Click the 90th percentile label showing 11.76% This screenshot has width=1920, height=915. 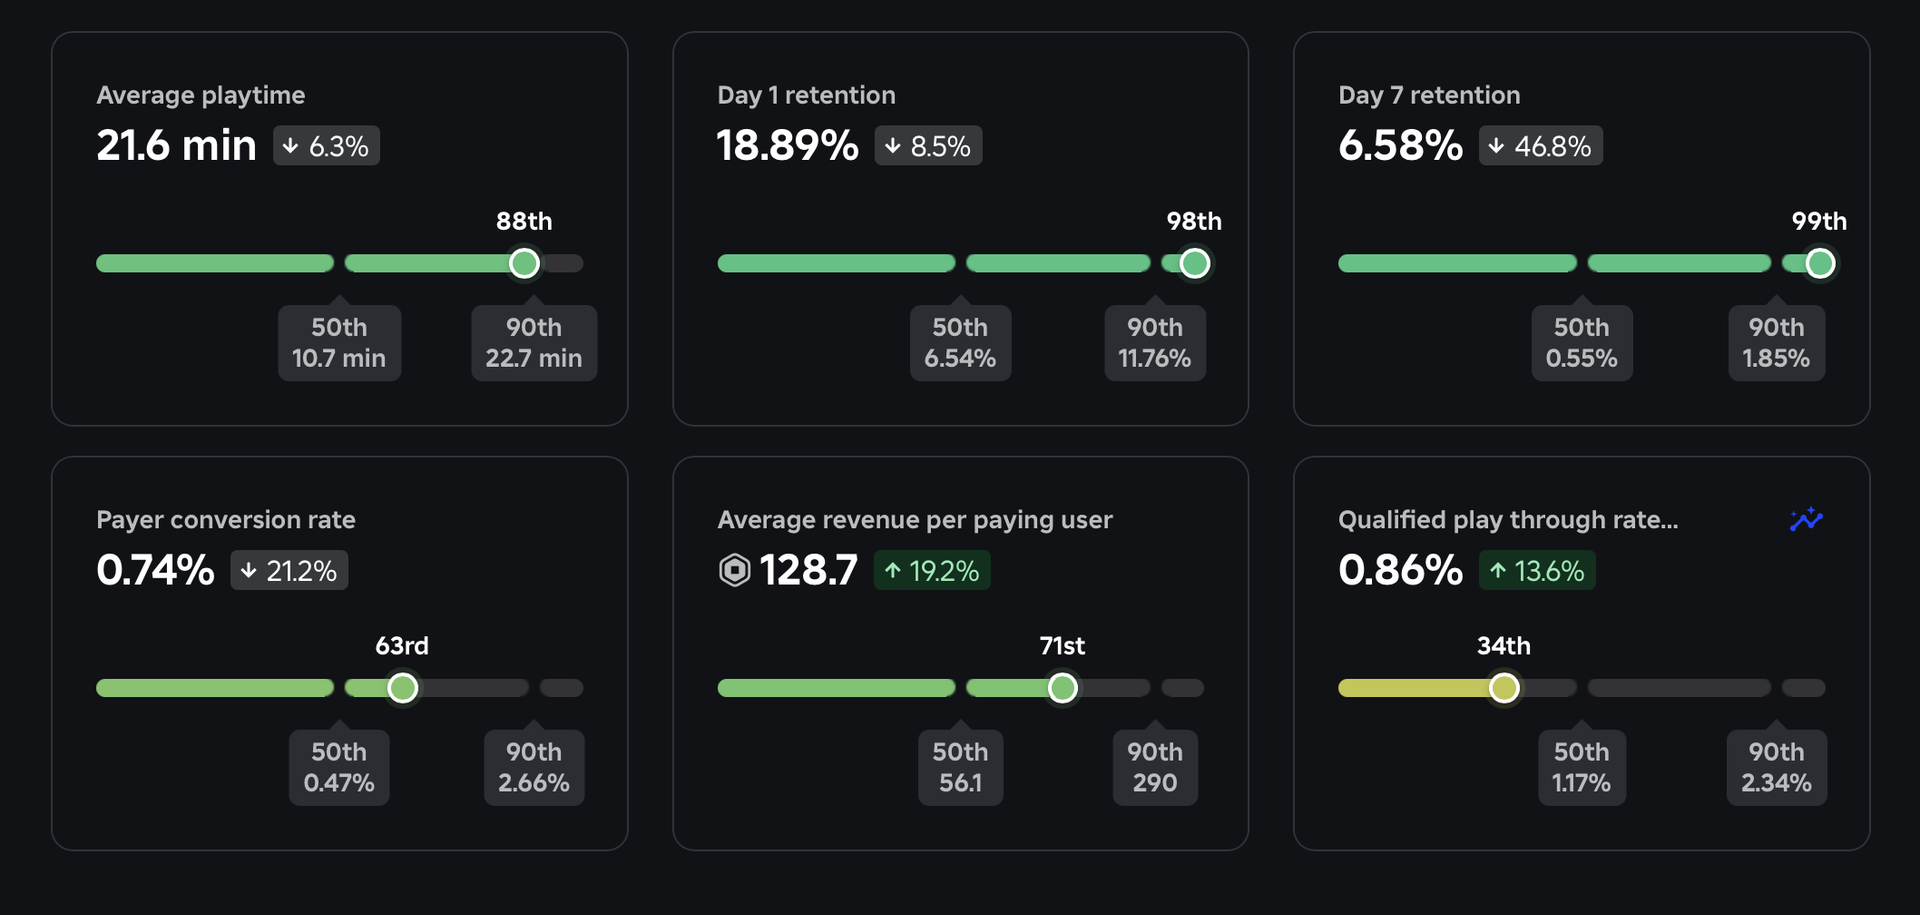pos(1154,343)
